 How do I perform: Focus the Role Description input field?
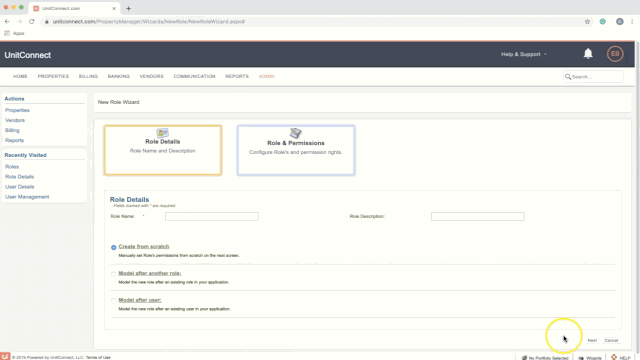(x=478, y=216)
